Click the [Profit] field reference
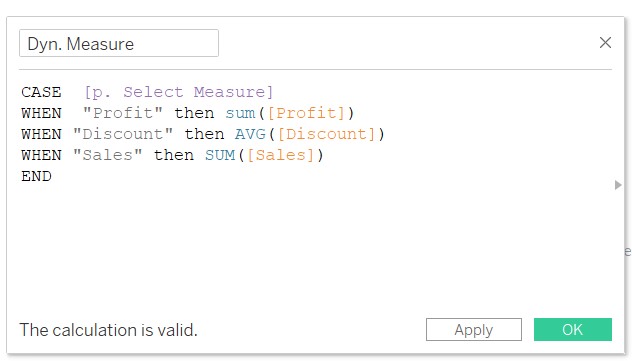 (x=306, y=114)
